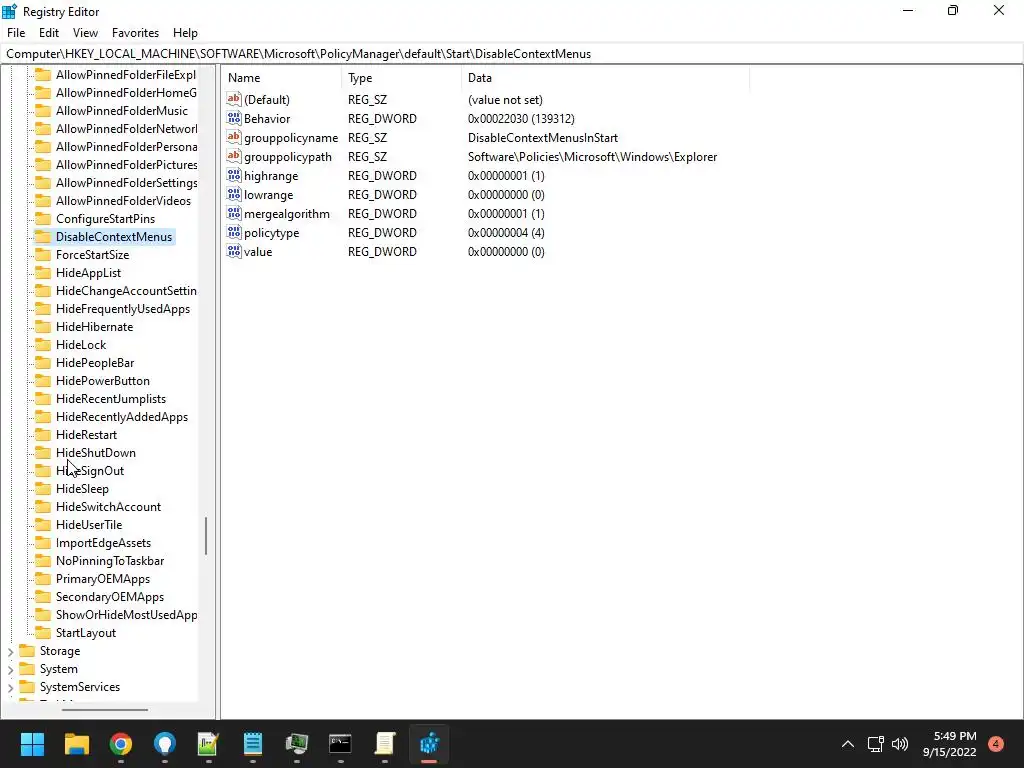
Task: Open the Command Prompt taskbar icon
Action: click(x=340, y=744)
